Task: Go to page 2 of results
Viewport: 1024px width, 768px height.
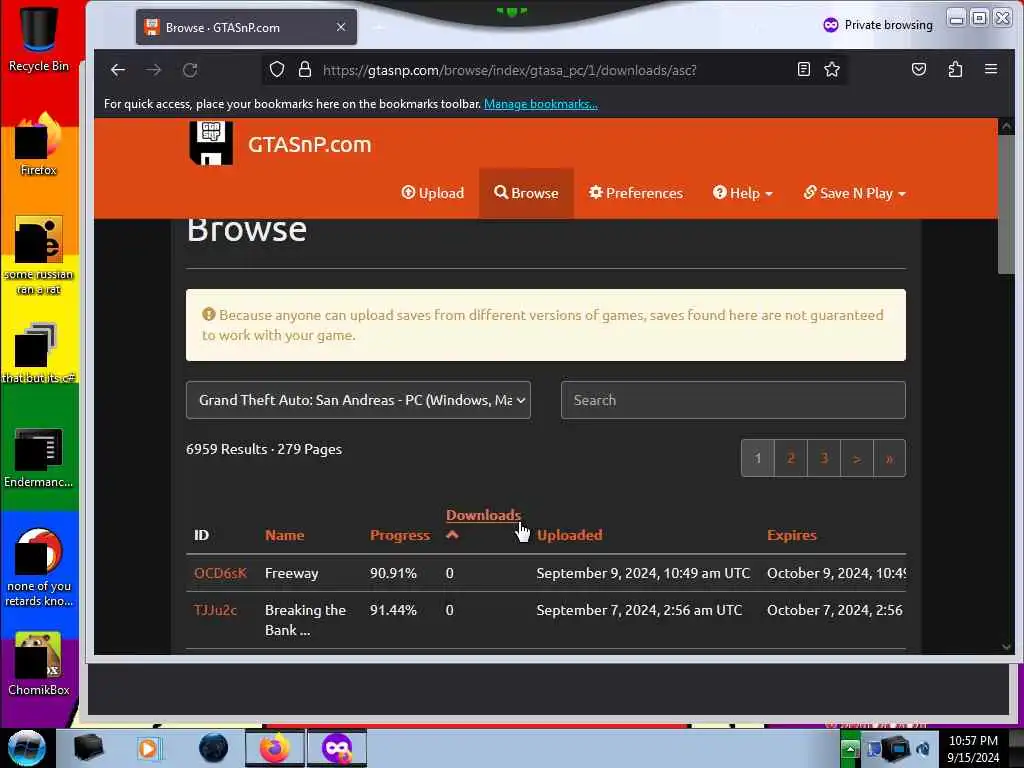Action: pos(791,458)
